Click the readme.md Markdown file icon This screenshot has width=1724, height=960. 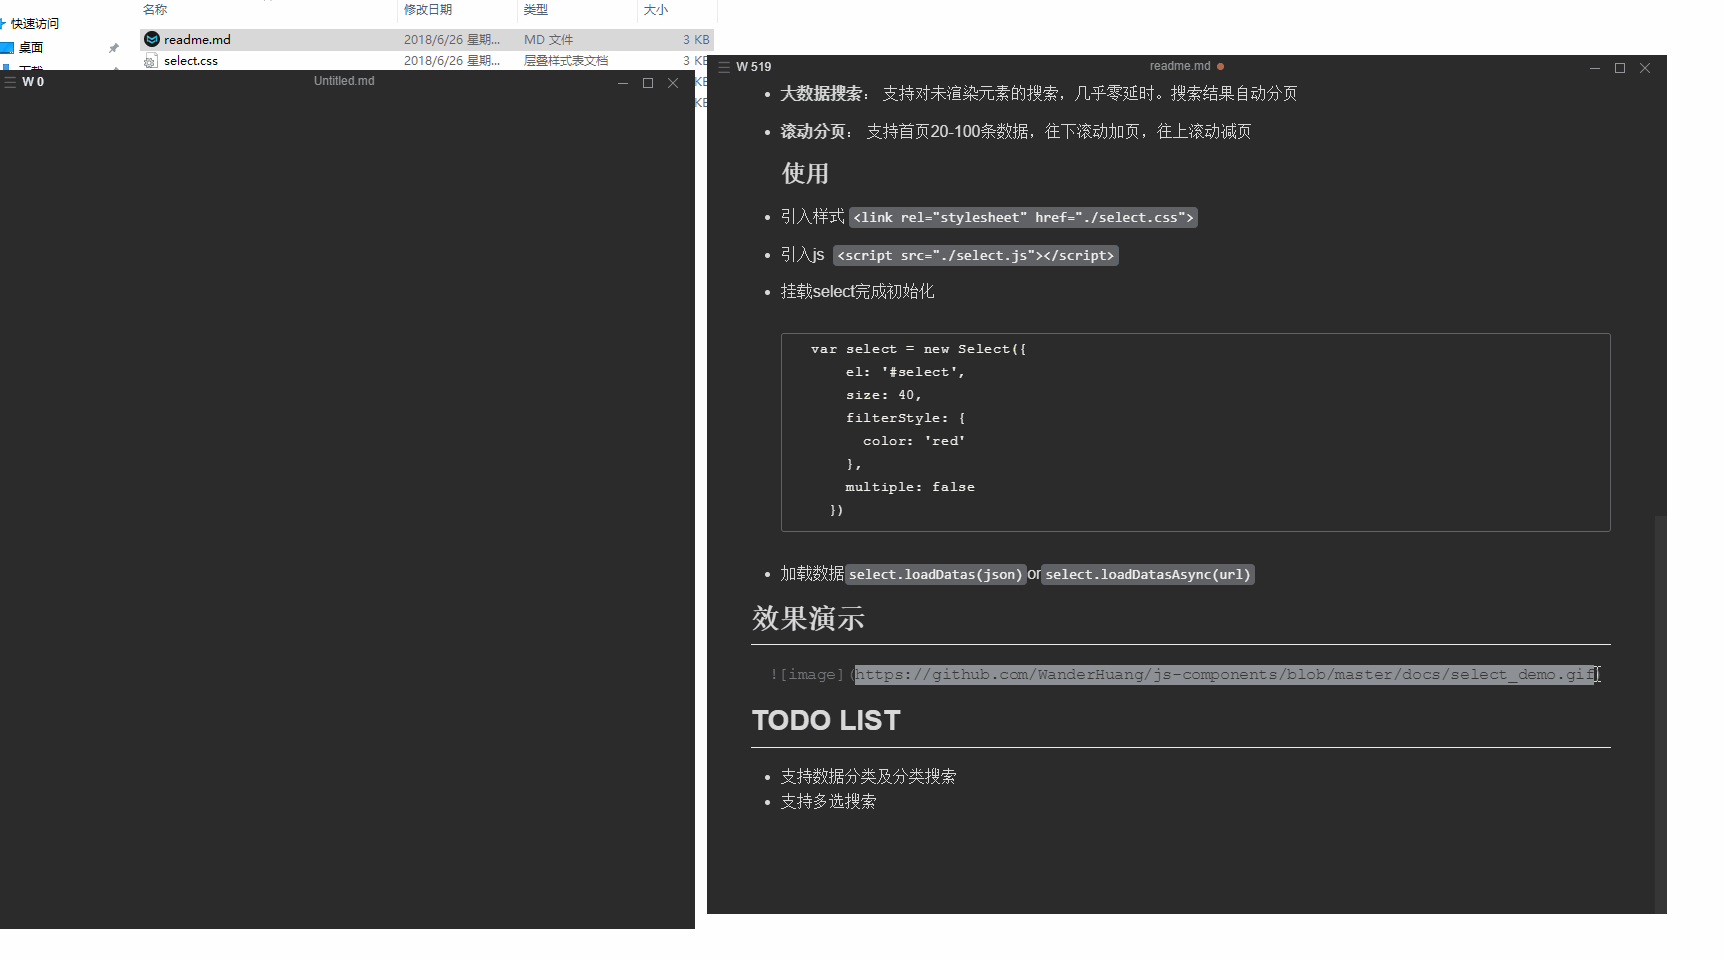point(151,39)
